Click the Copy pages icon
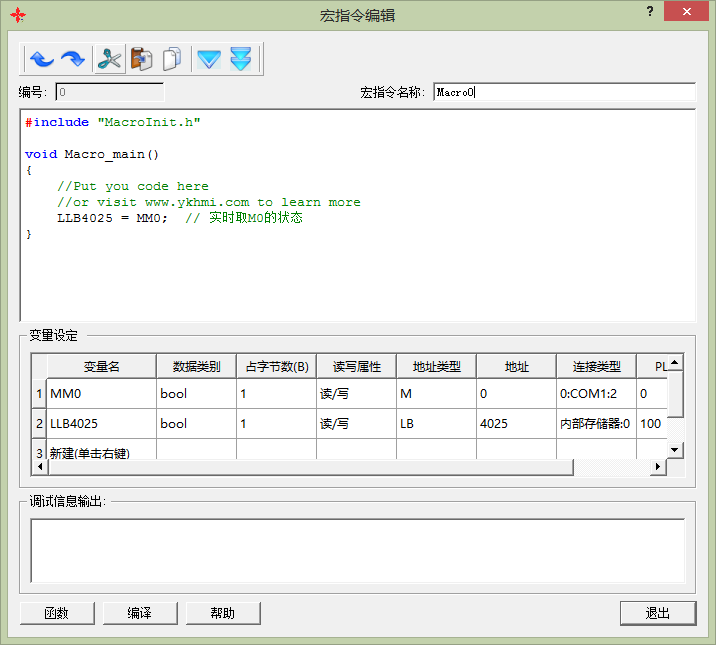 173,59
